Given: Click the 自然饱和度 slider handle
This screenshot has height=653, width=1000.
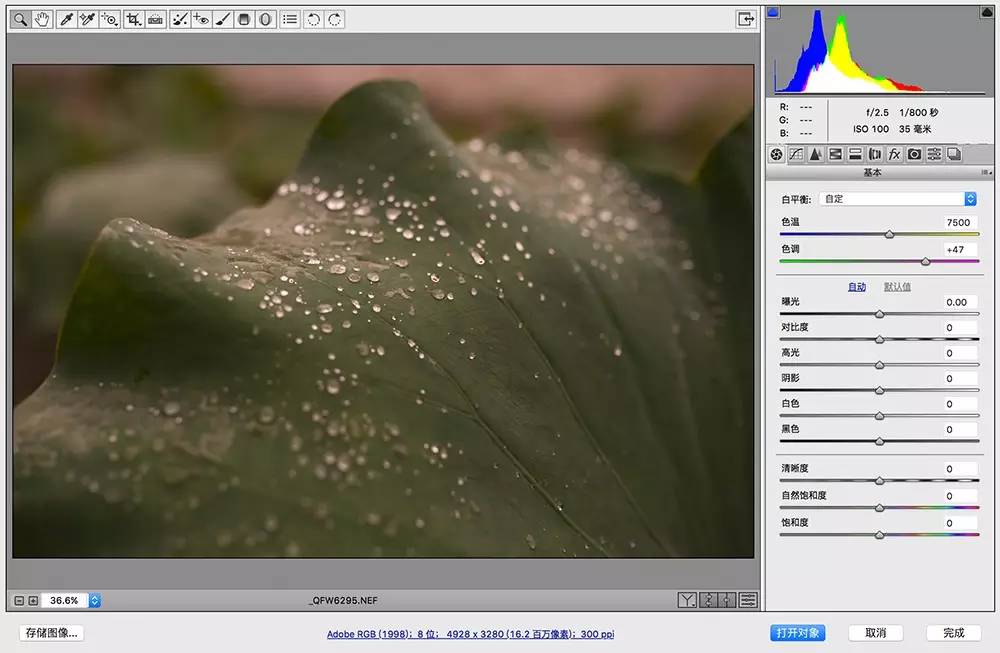Looking at the screenshot, I should point(879,508).
